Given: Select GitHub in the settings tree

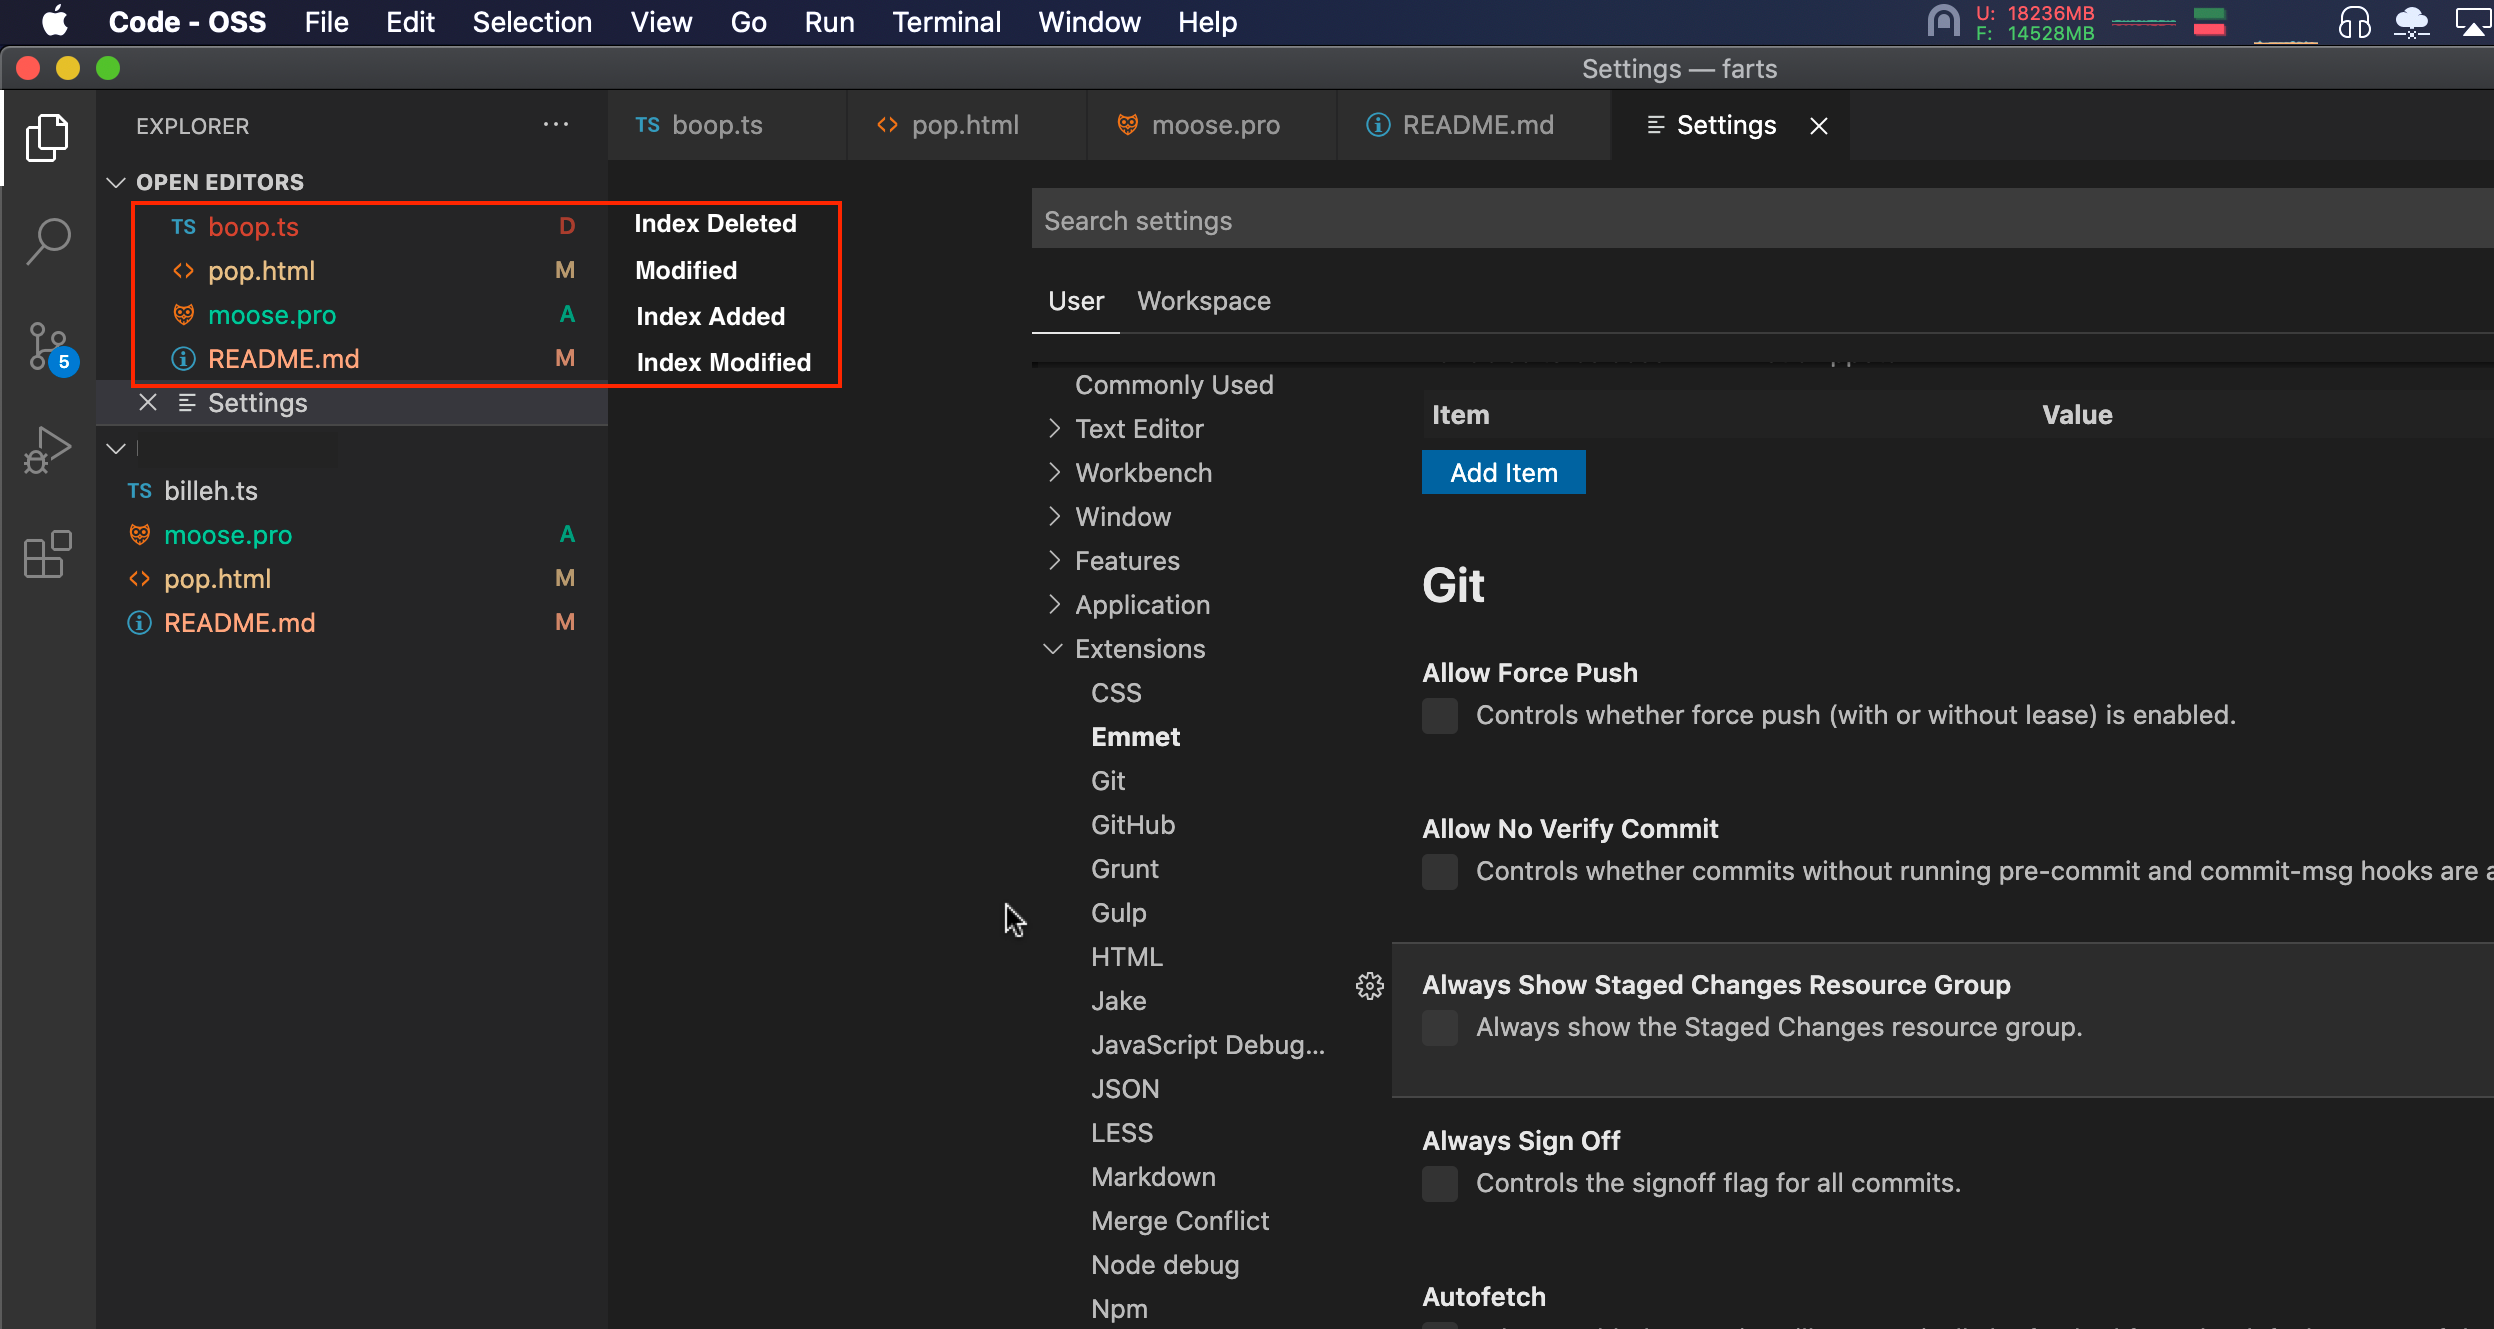Looking at the screenshot, I should tap(1133, 825).
